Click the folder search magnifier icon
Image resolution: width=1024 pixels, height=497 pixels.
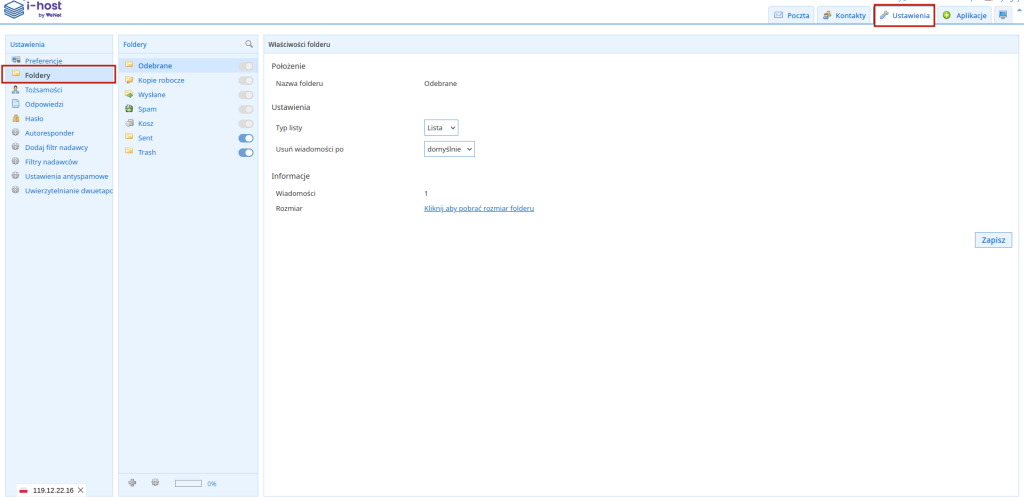tap(249, 45)
